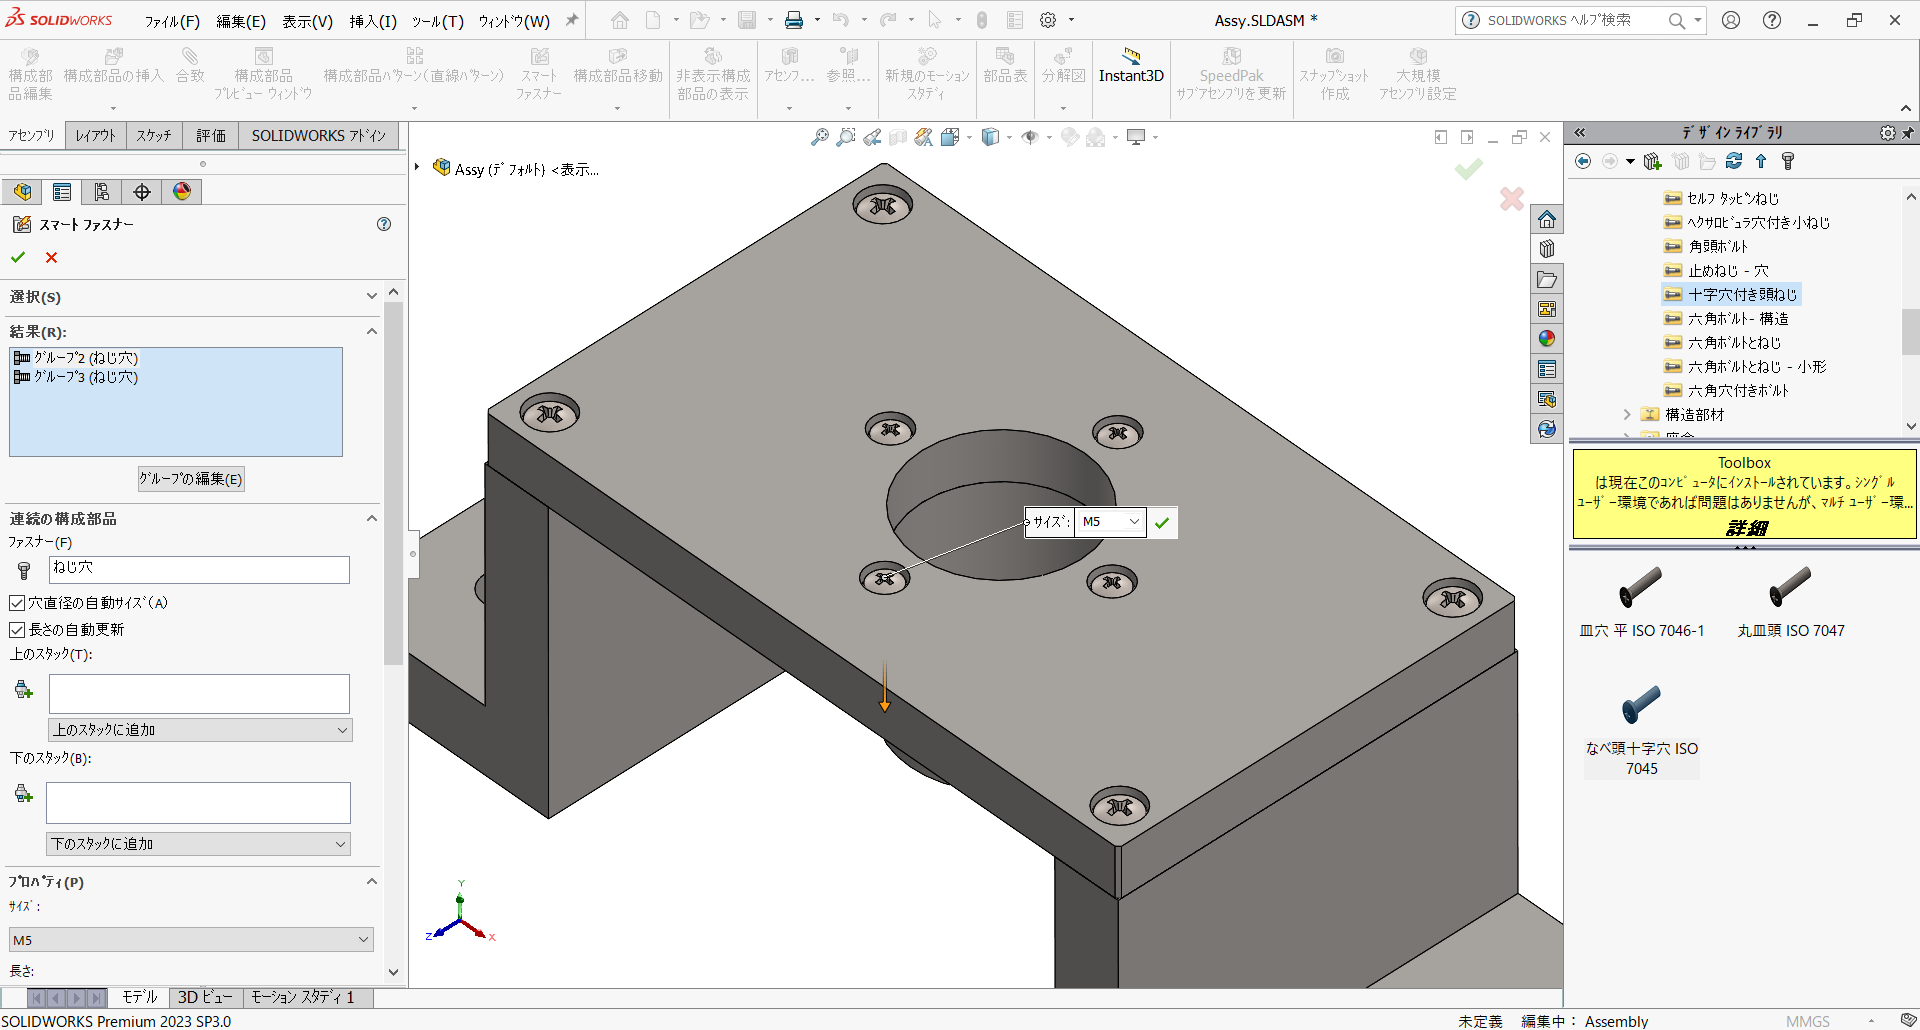
Task: Click グループの編集(E) button
Action: (x=191, y=479)
